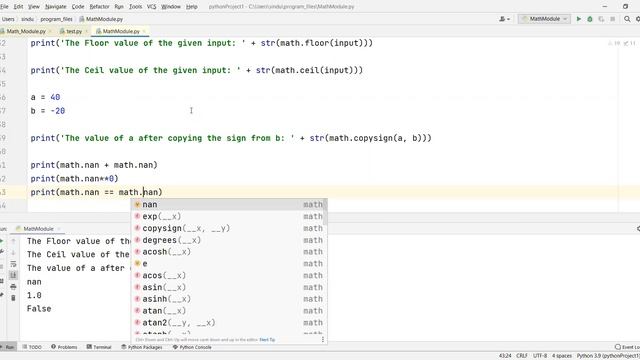This screenshot has width=640, height=360.
Task: Open Python Packages tool window
Action: coord(142,347)
